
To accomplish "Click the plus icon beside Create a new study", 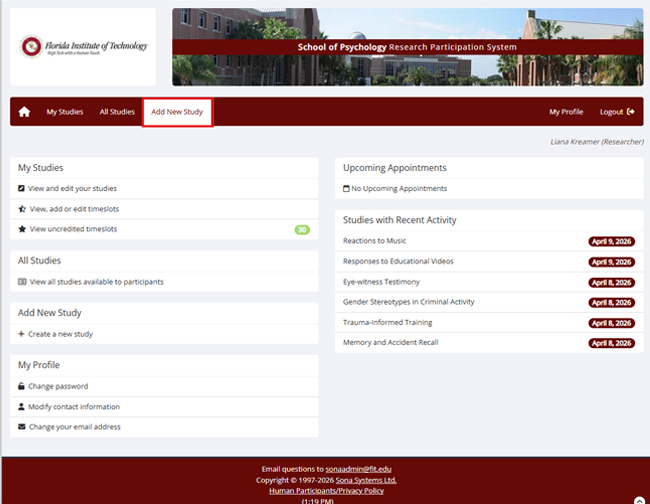I will (22, 333).
